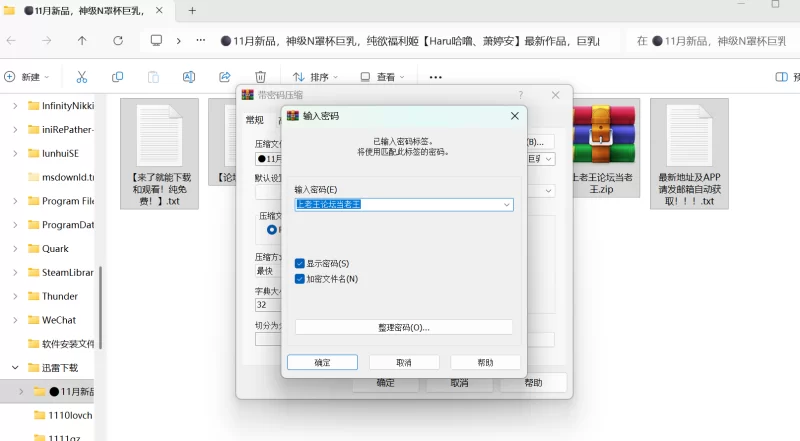Screen dimensions: 800x441
Task: Expand the InfinityNikki folder in sidebar
Action: click(x=14, y=105)
